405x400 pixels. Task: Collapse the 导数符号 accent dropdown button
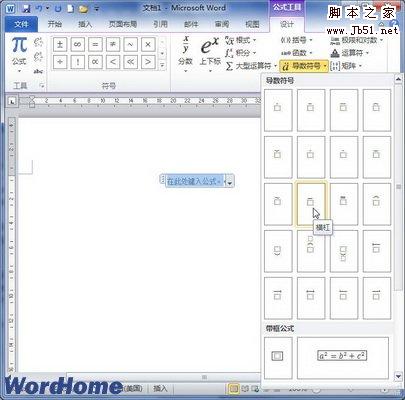(304, 66)
